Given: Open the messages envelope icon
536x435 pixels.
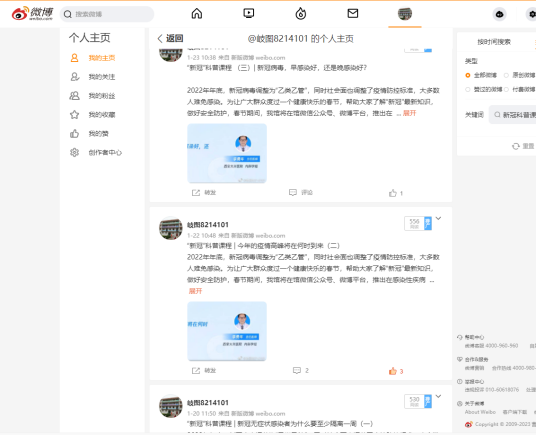Looking at the screenshot, I should [x=352, y=14].
